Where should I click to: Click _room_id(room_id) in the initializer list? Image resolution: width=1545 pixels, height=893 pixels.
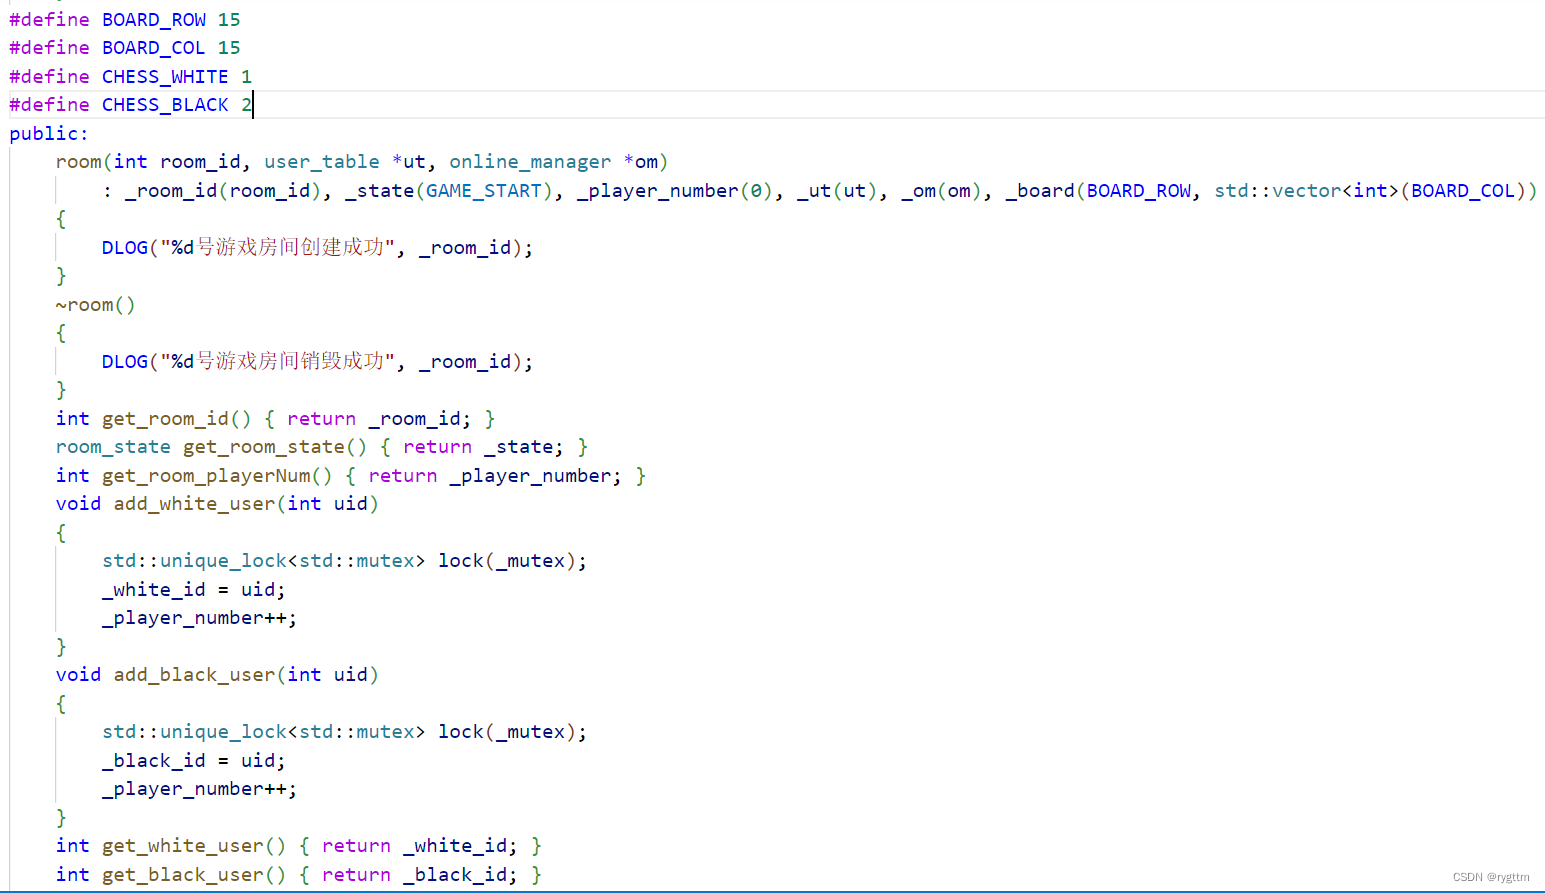[x=223, y=190]
